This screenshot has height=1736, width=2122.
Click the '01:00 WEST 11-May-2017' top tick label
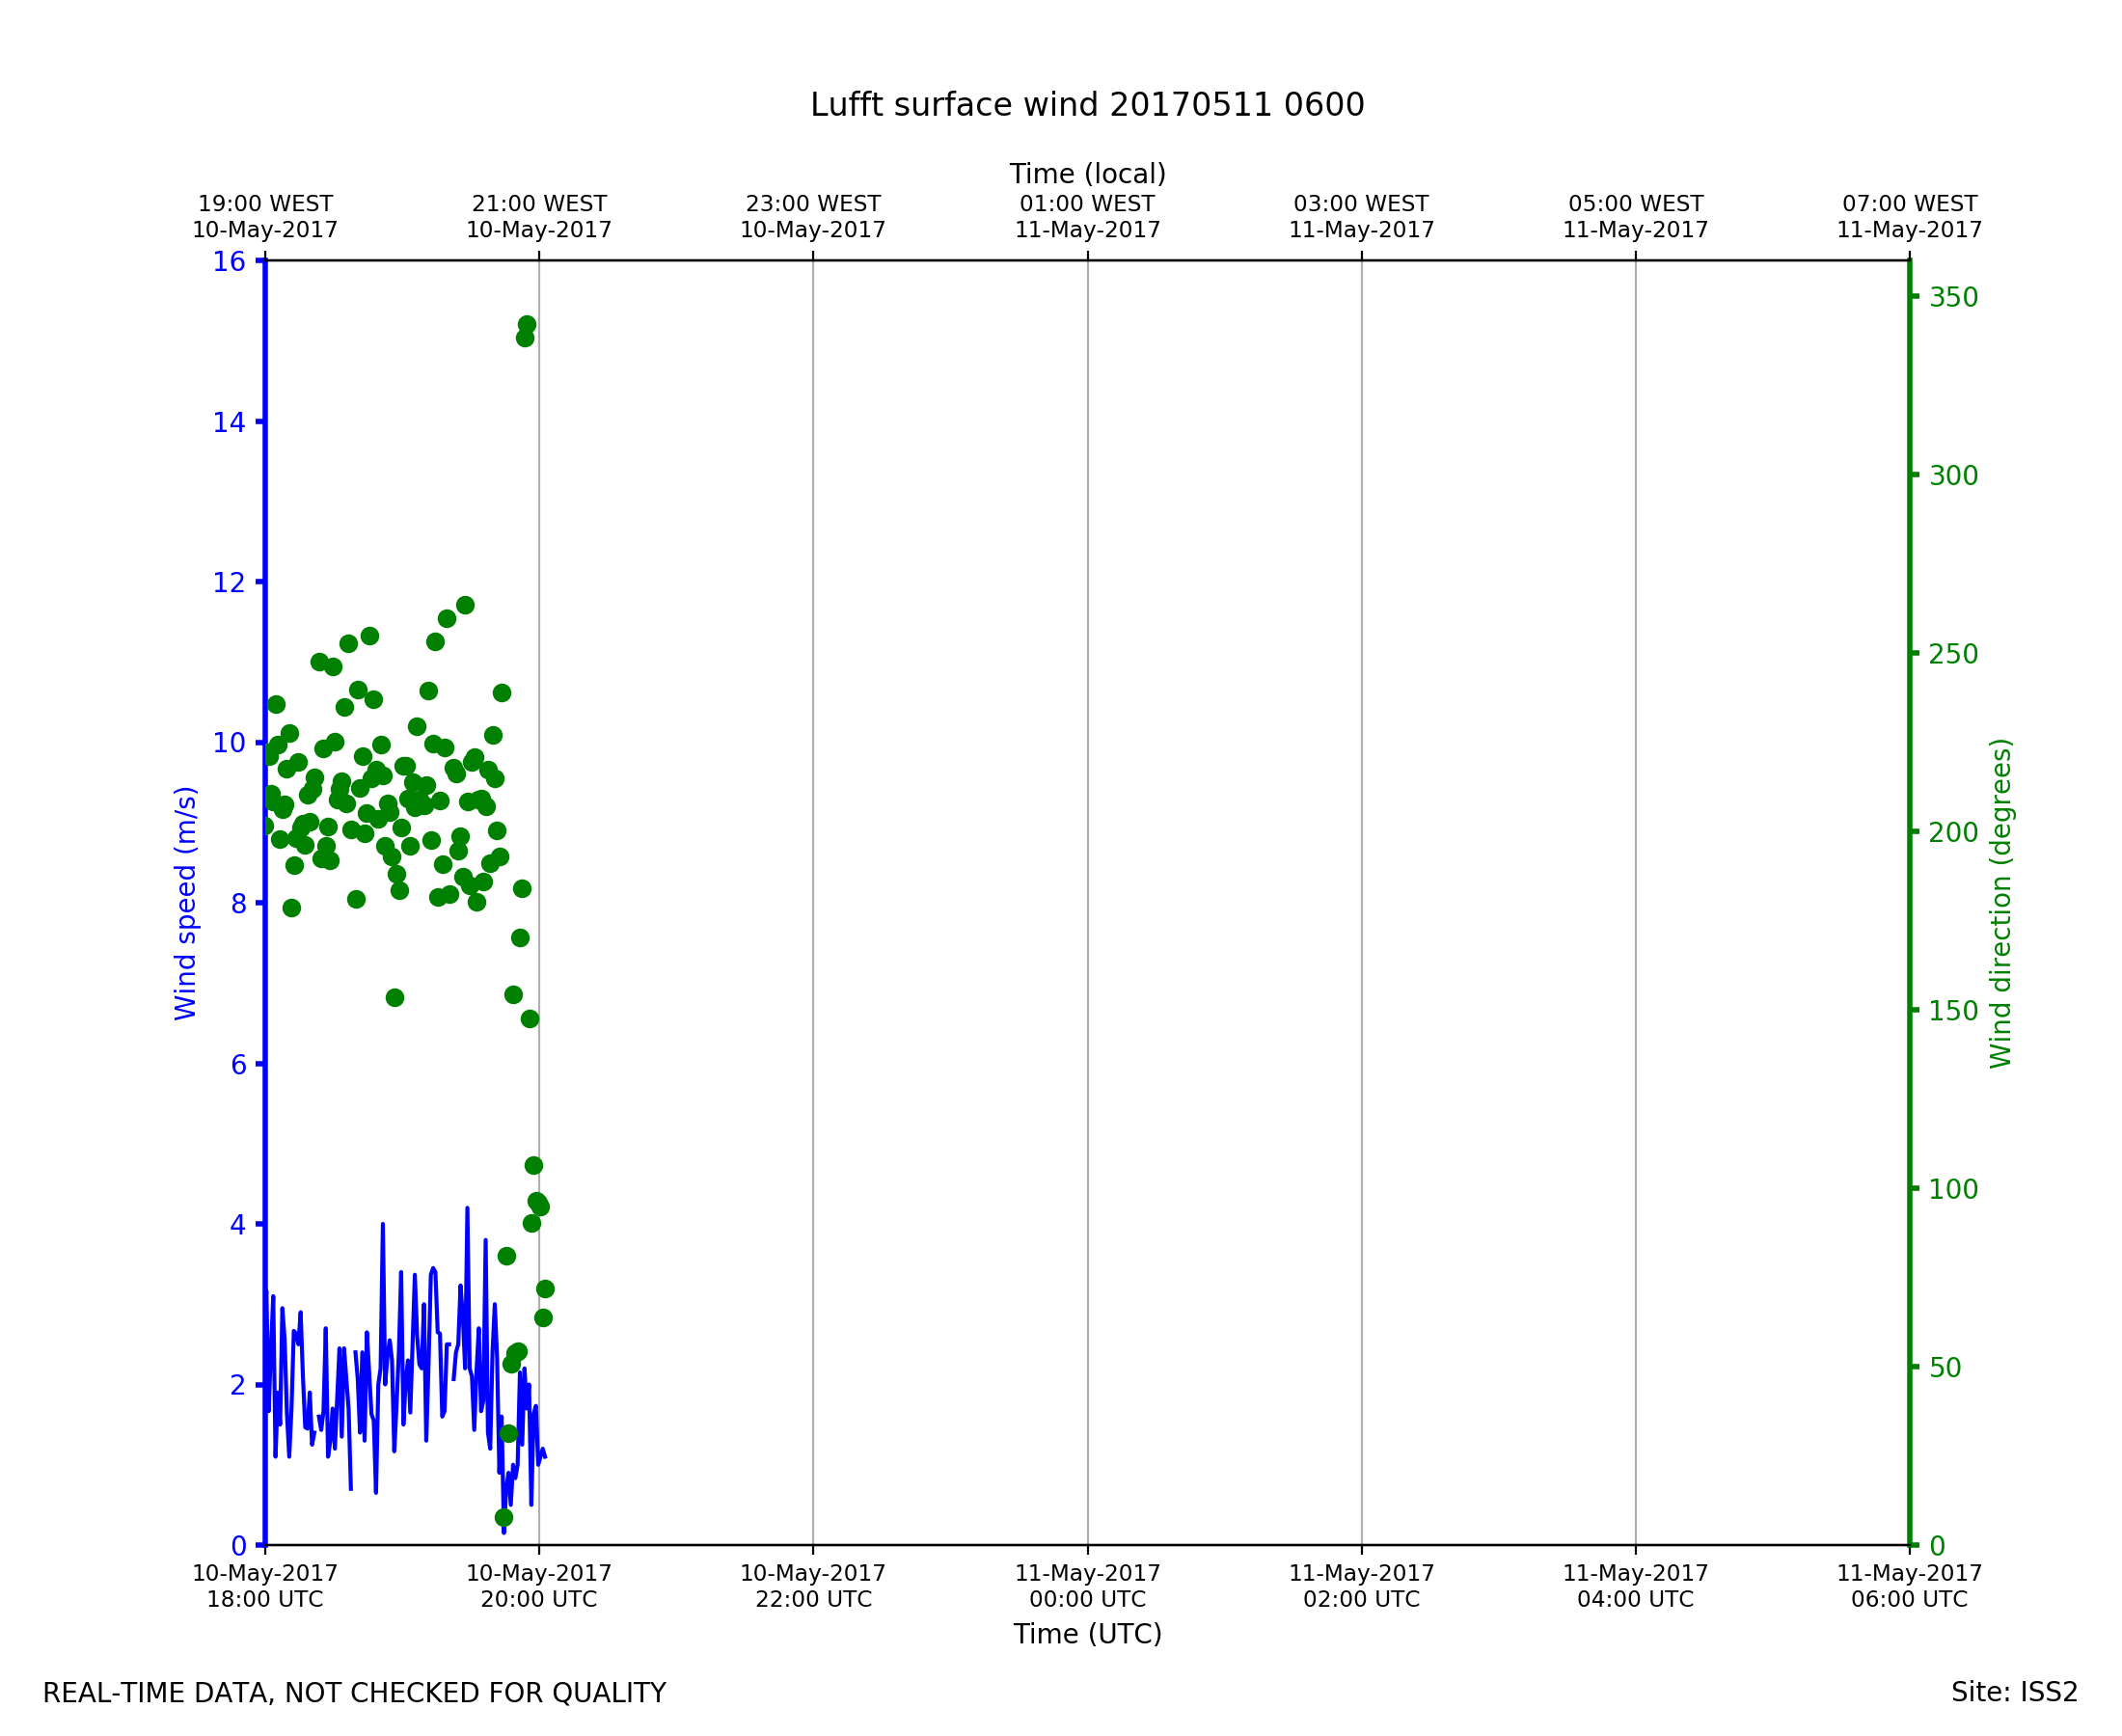click(1087, 217)
